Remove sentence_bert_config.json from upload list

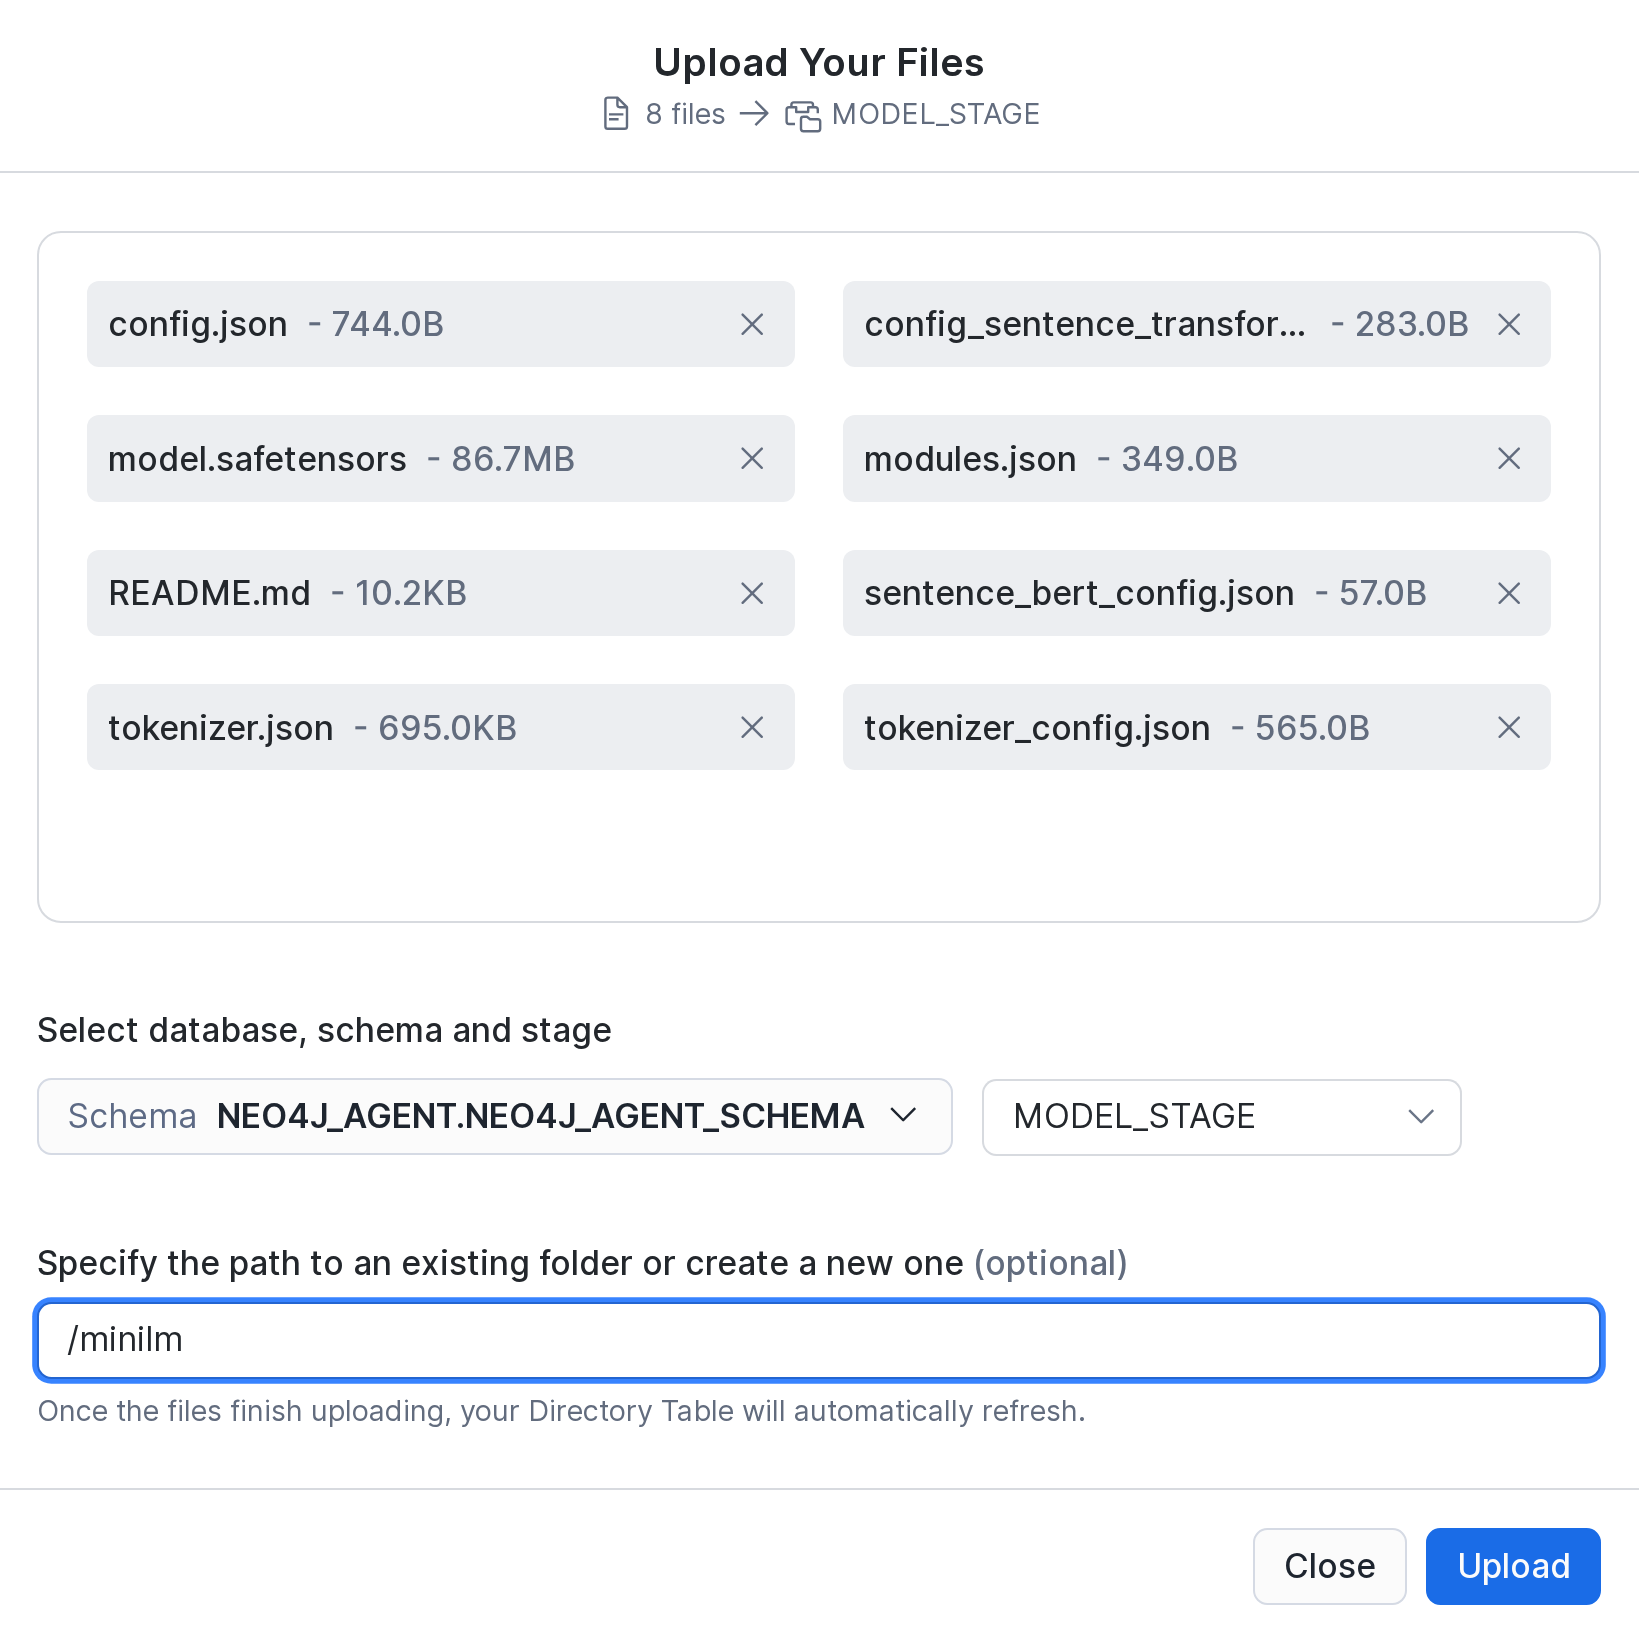coord(1509,593)
